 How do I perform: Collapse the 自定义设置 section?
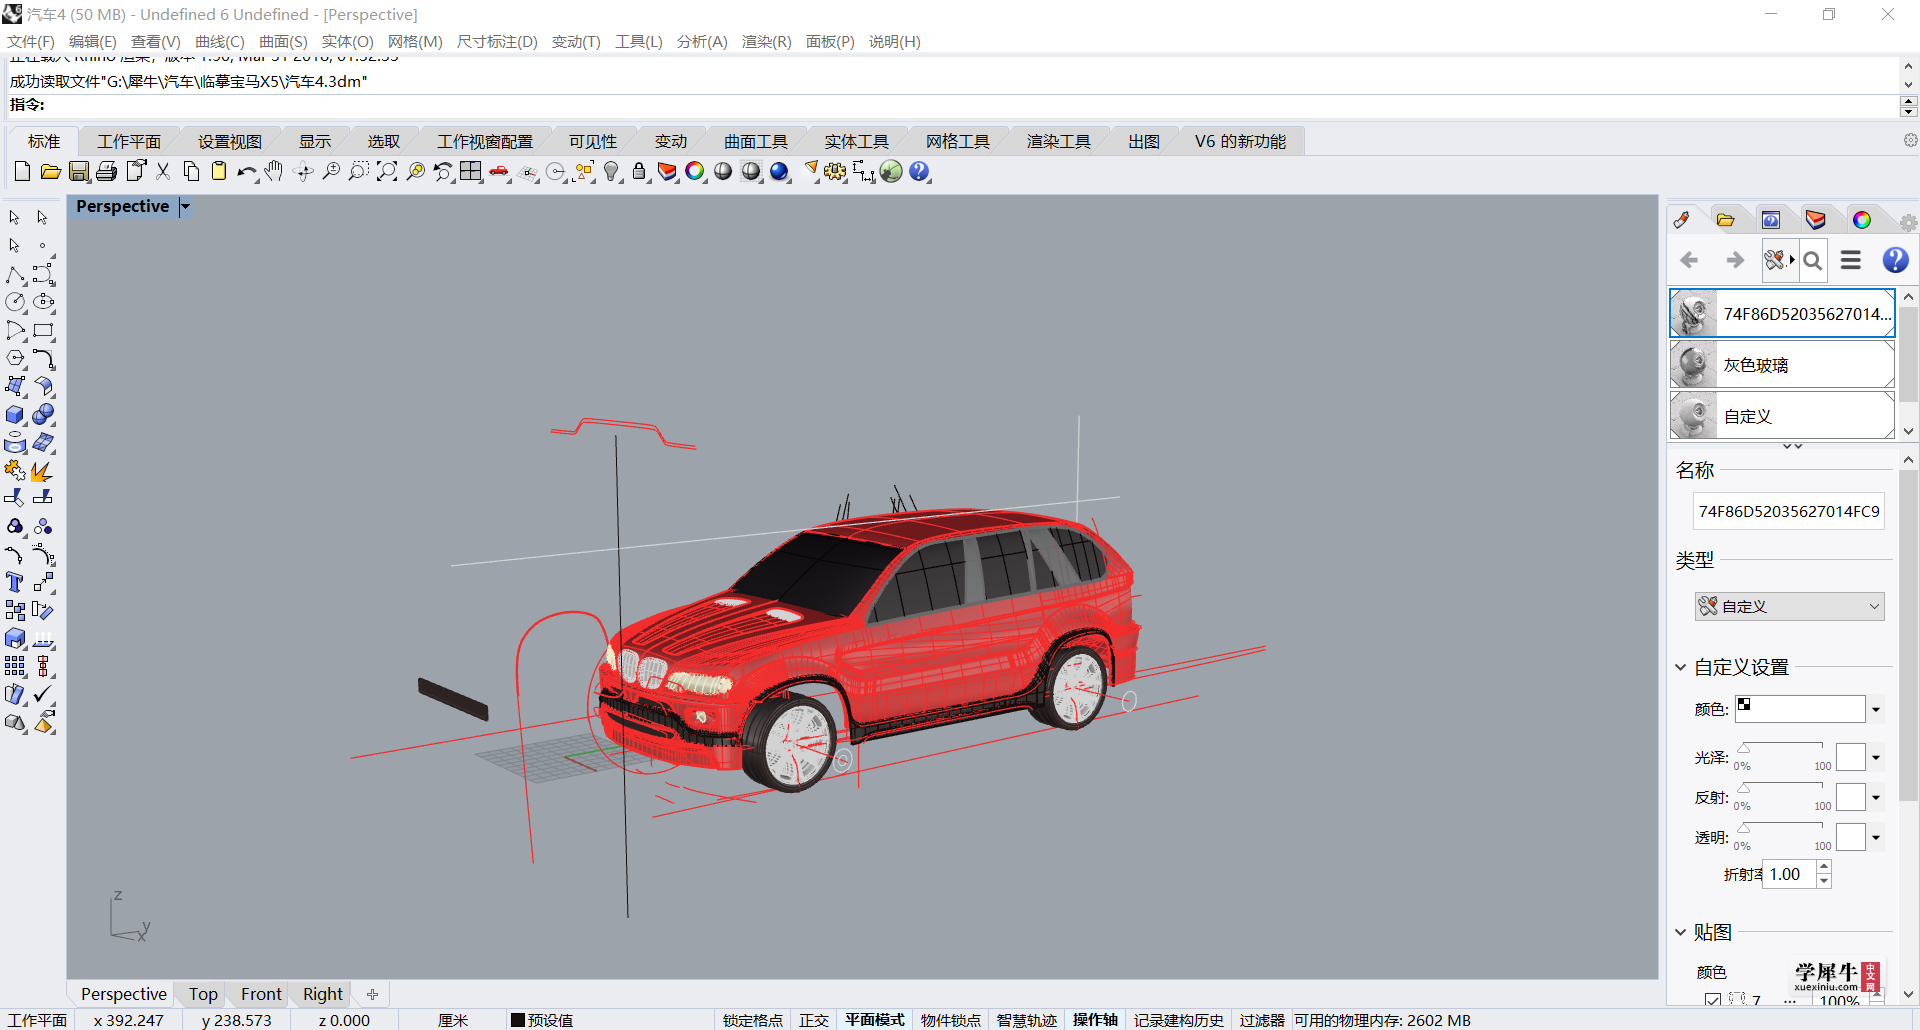1681,667
